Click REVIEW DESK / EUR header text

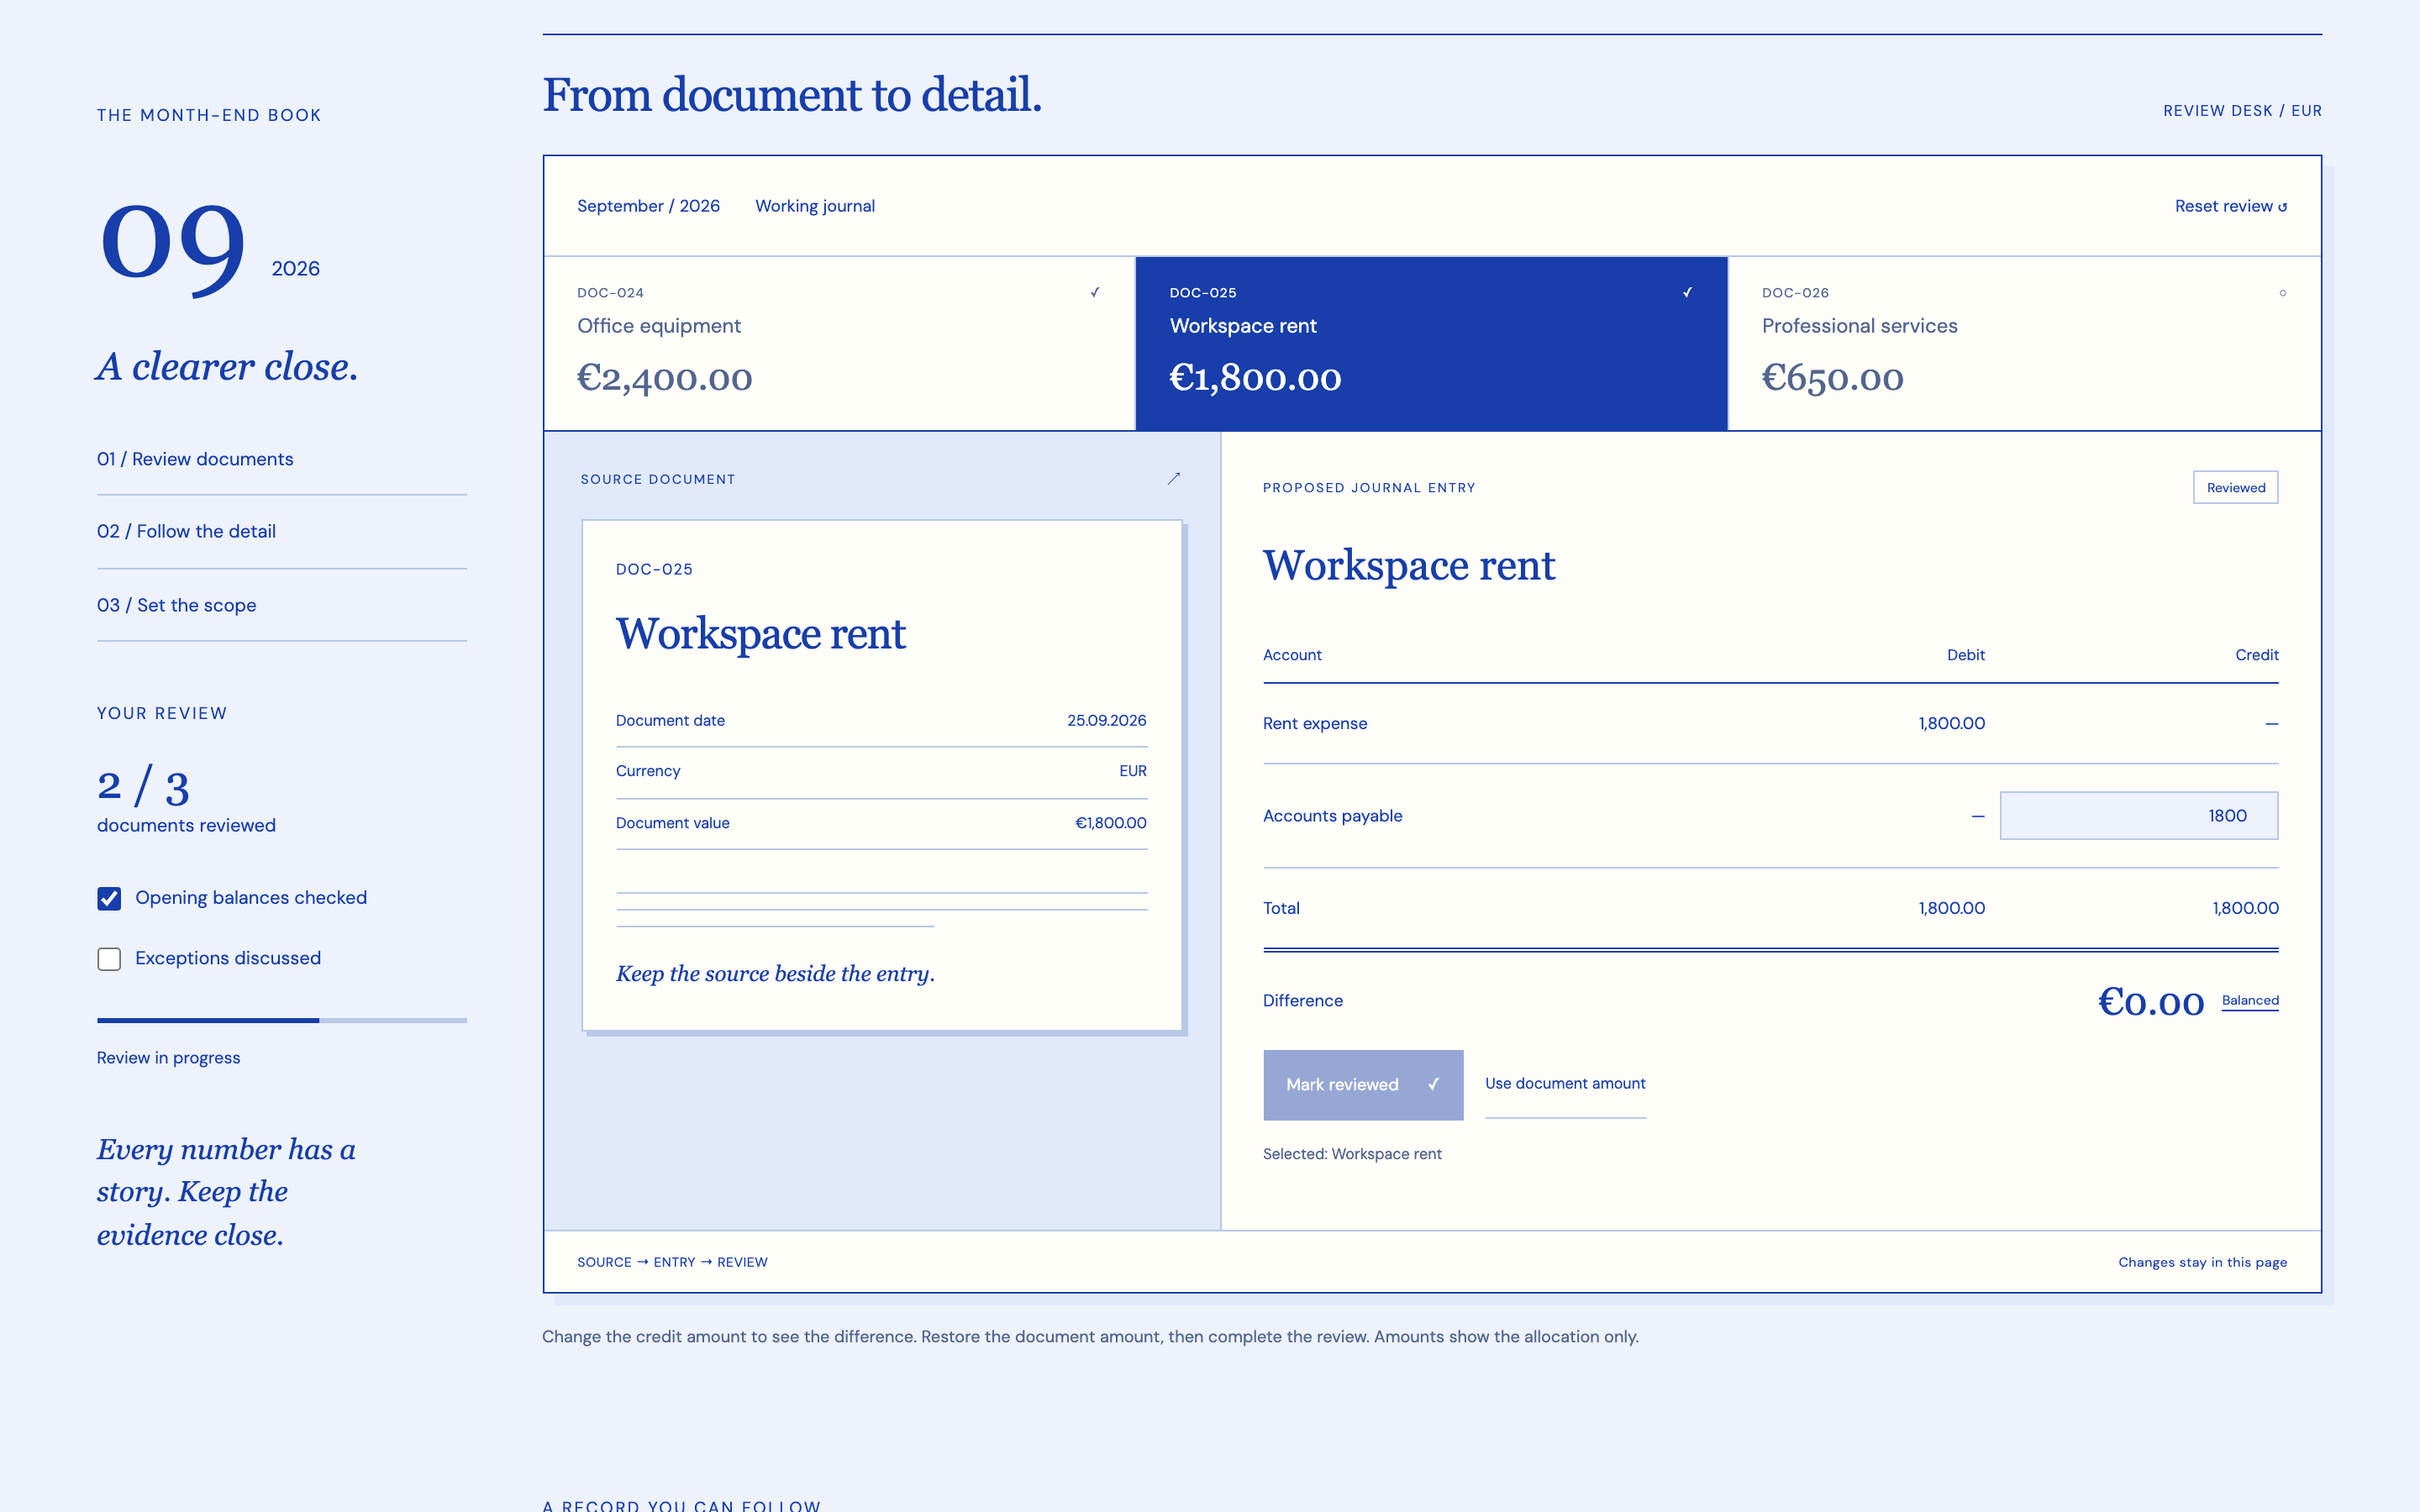tap(2242, 111)
